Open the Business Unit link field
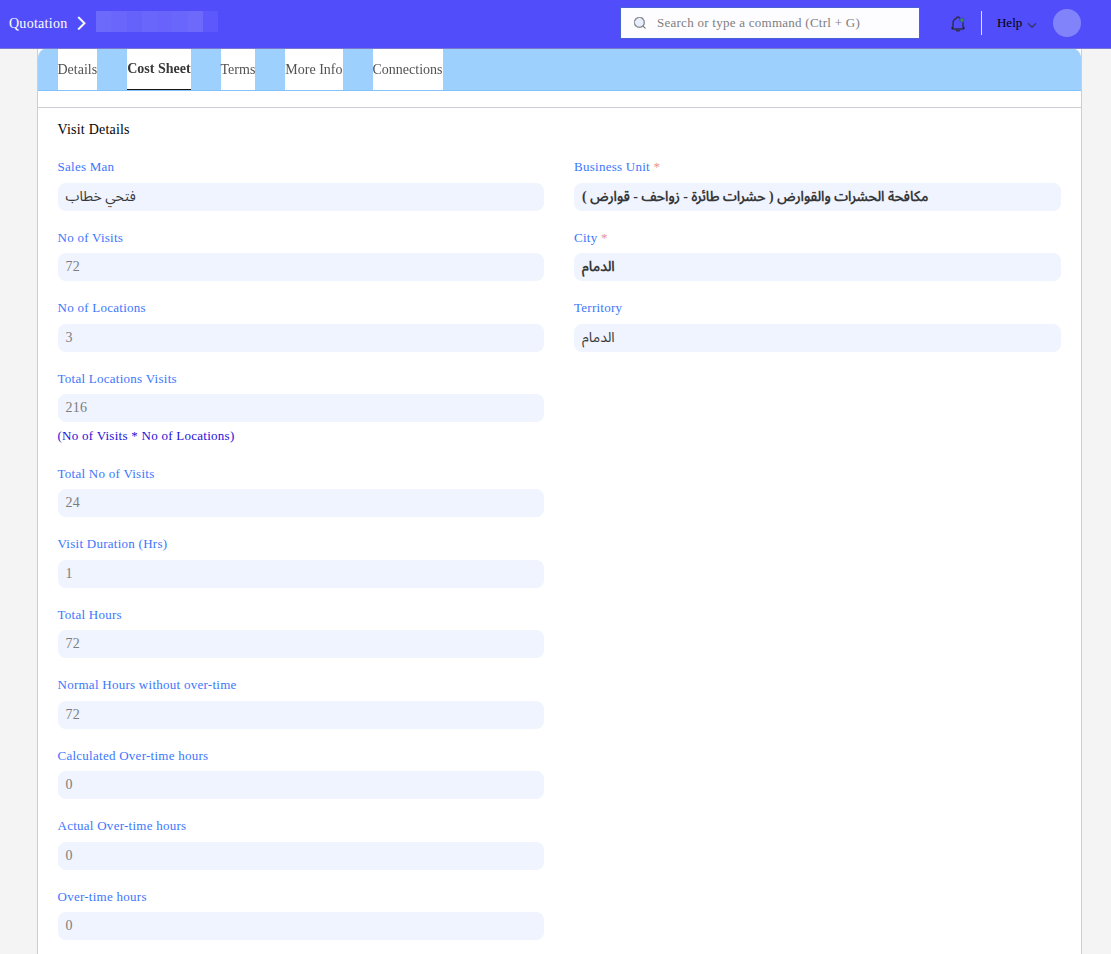The width and height of the screenshot is (1111, 954). pyautogui.click(x=816, y=197)
